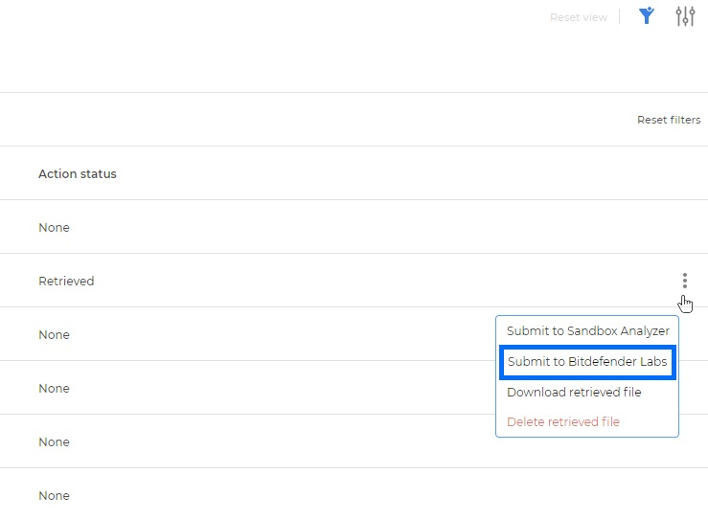Select the Retrieved action status cell
The image size is (708, 520).
(66, 281)
